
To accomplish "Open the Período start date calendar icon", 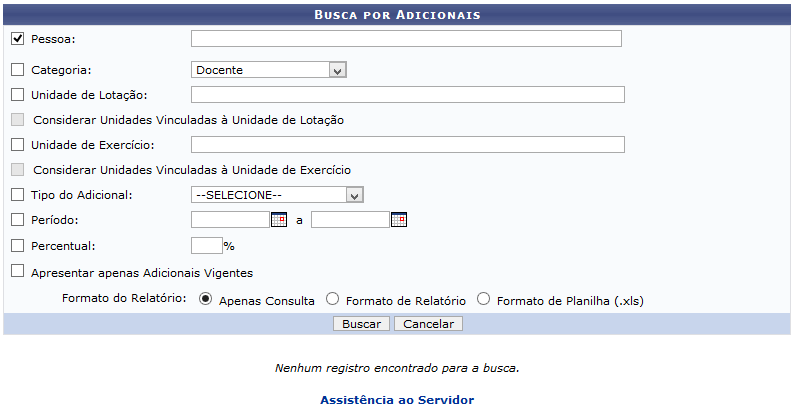I will tap(279, 220).
